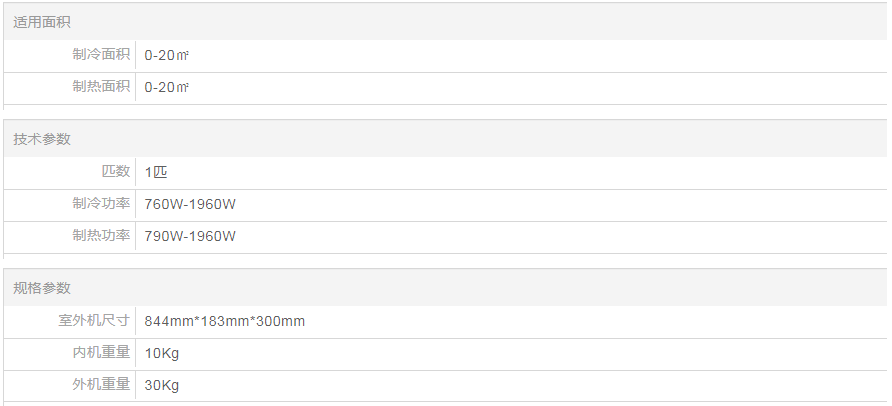Click the 760W-1960W value
The height and width of the screenshot is (406, 892).
[x=190, y=205]
